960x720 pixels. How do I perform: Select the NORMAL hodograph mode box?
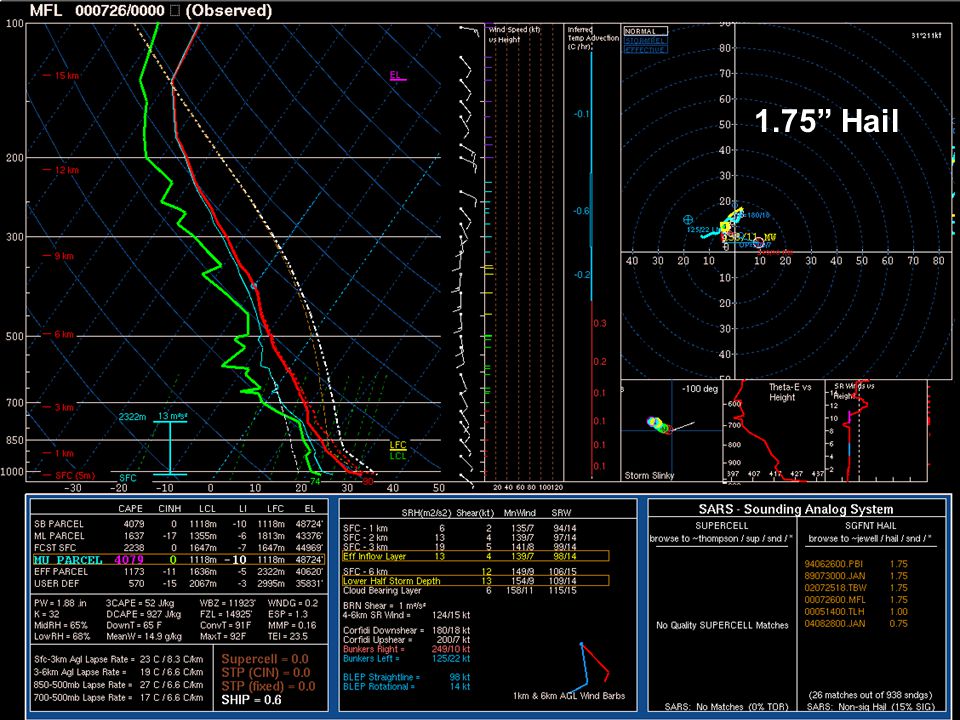(645, 31)
